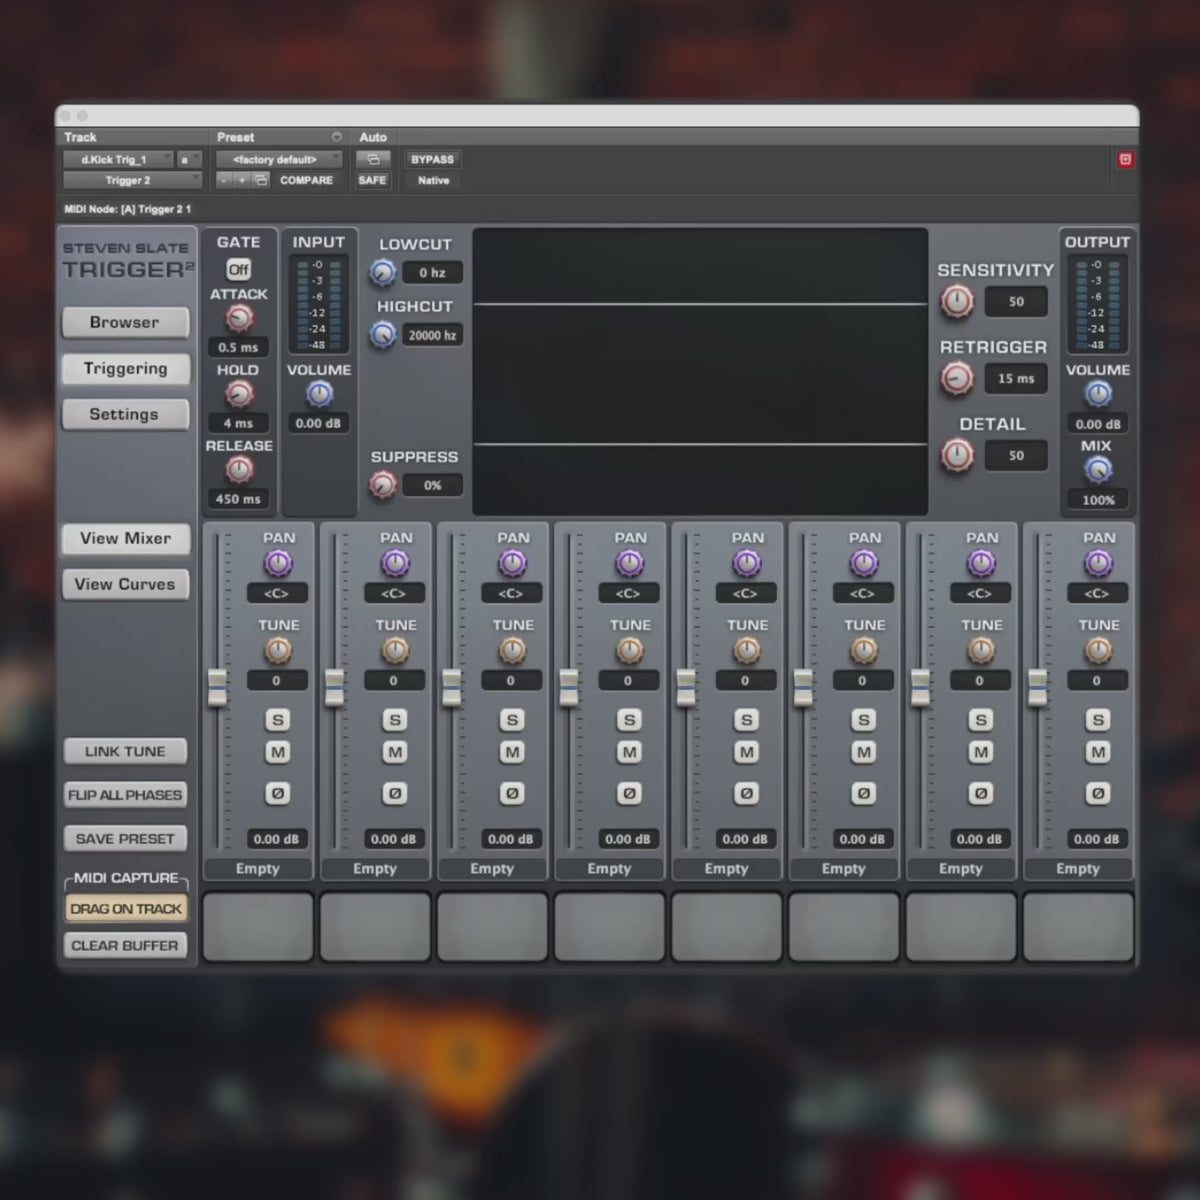Click the preset copy settings icon
Viewport: 1200px width, 1200px height.
[x=261, y=181]
